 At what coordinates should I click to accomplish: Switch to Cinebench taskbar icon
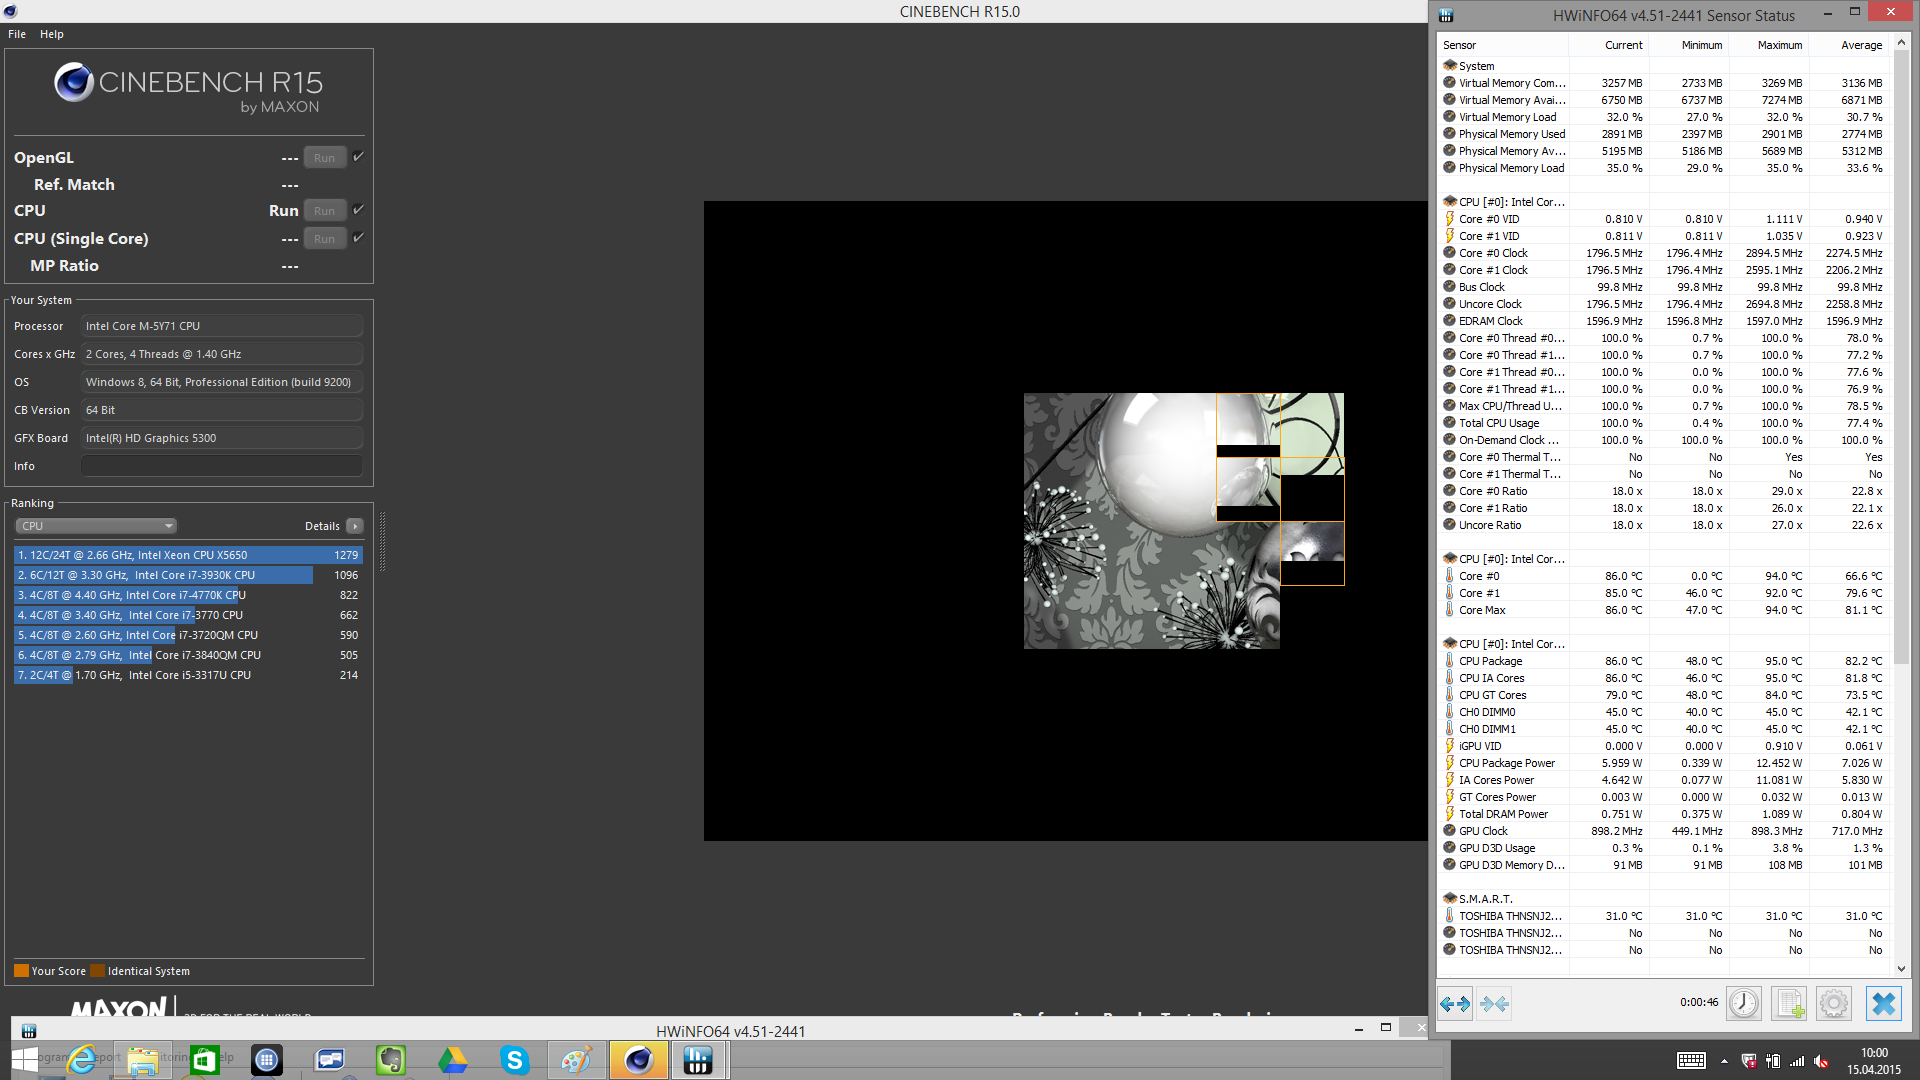(x=638, y=1060)
